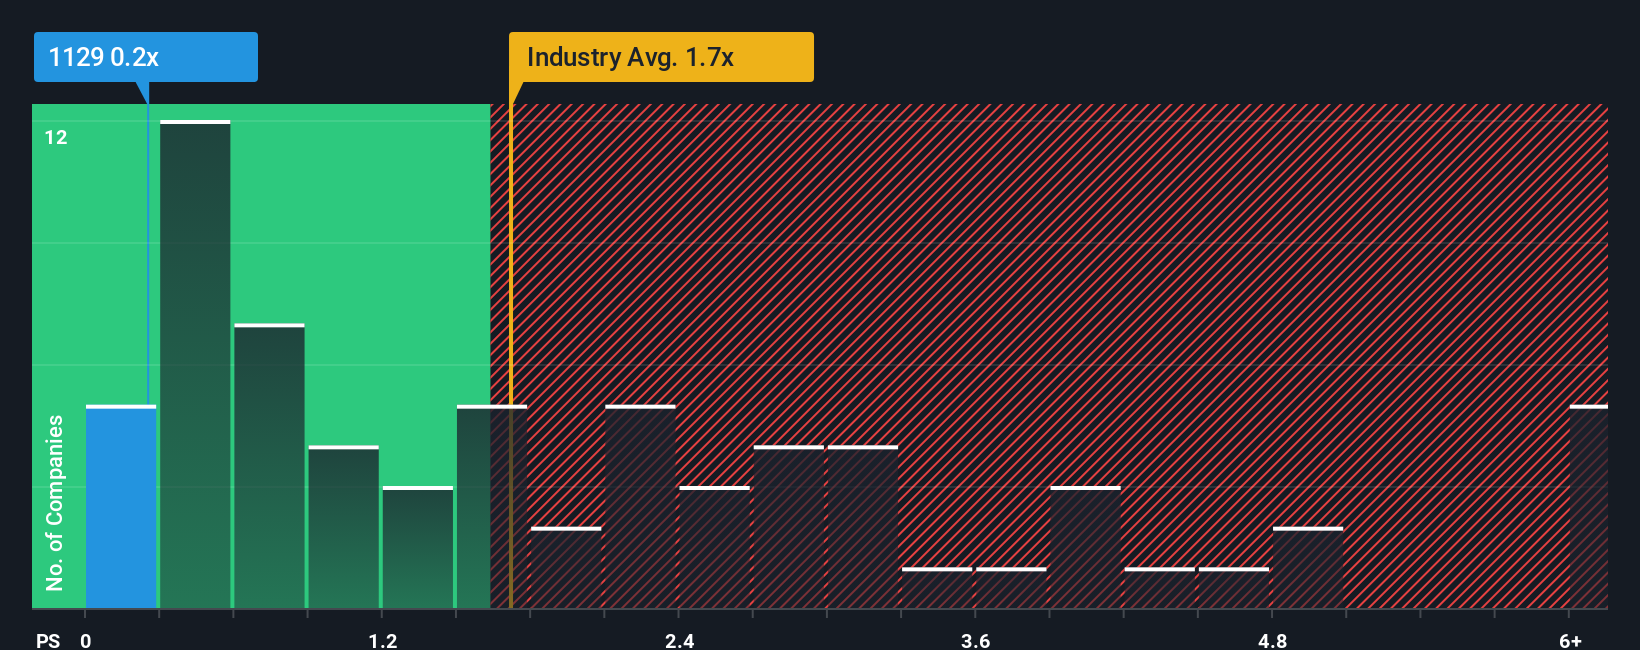Click the far-right '6+' histogram bar
Screen dimensions: 1640x650
click(1589, 507)
